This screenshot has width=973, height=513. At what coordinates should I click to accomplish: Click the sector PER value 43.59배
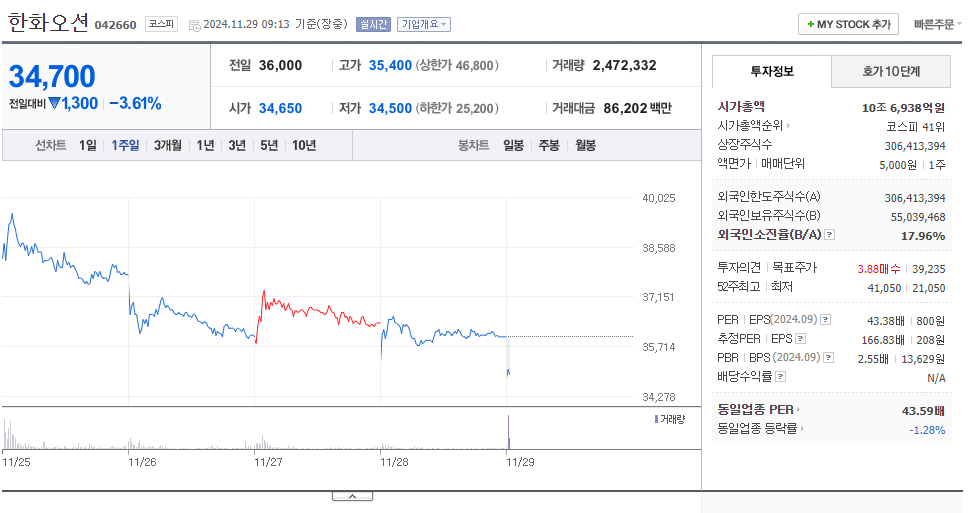coord(923,411)
